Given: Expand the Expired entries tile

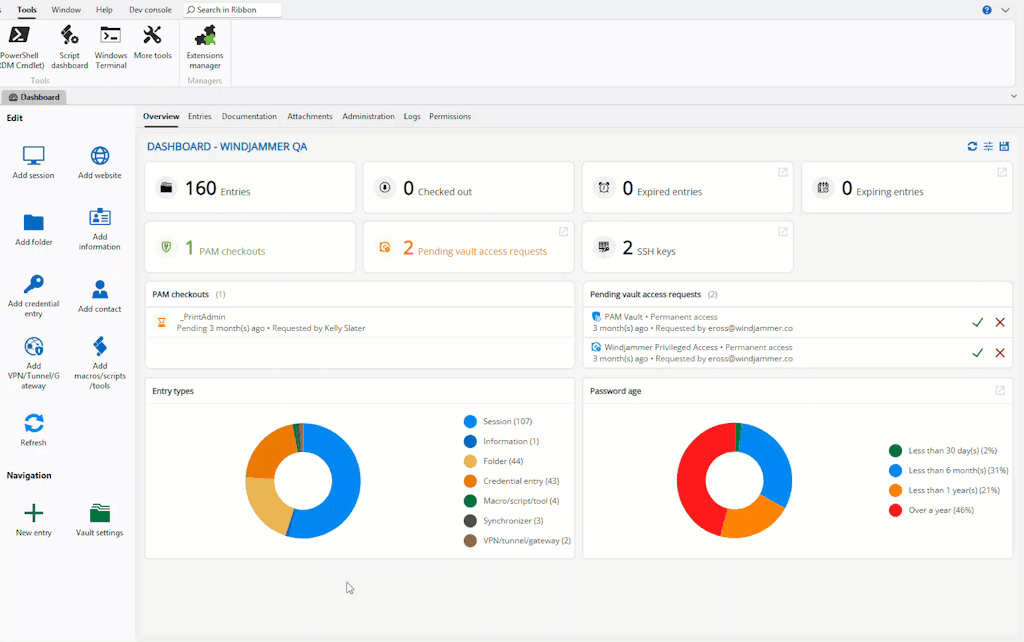Looking at the screenshot, I should click(x=781, y=172).
